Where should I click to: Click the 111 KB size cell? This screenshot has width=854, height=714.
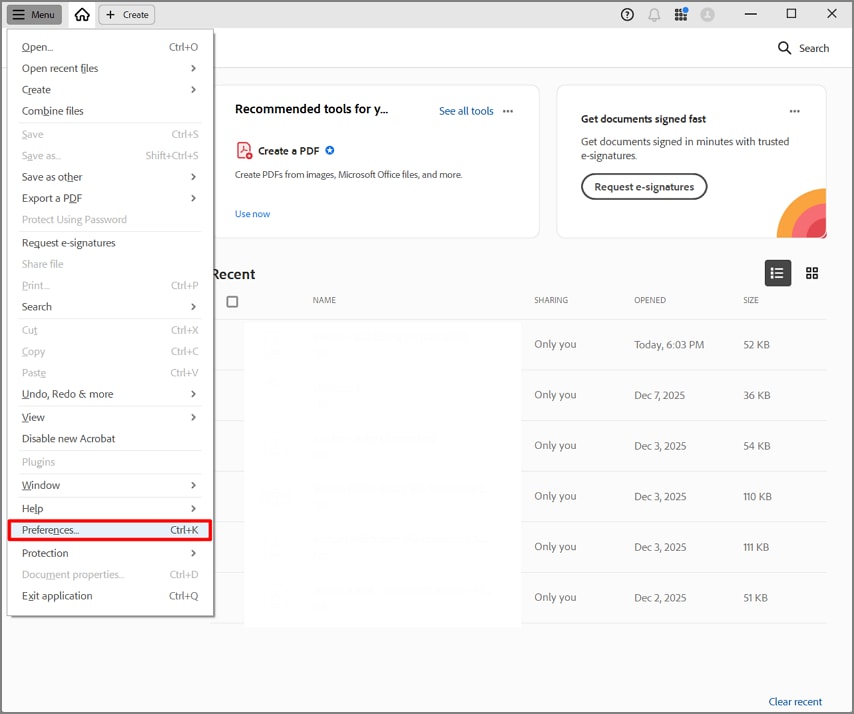[757, 547]
